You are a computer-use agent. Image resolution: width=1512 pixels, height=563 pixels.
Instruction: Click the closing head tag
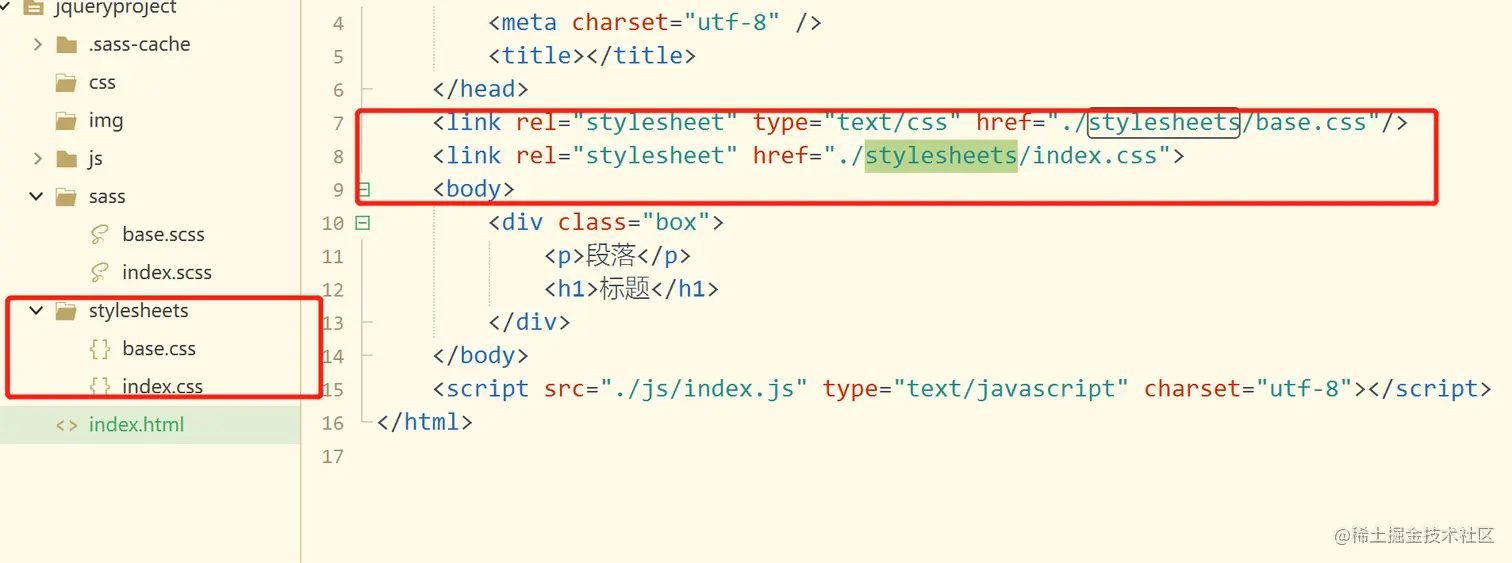click(x=480, y=89)
